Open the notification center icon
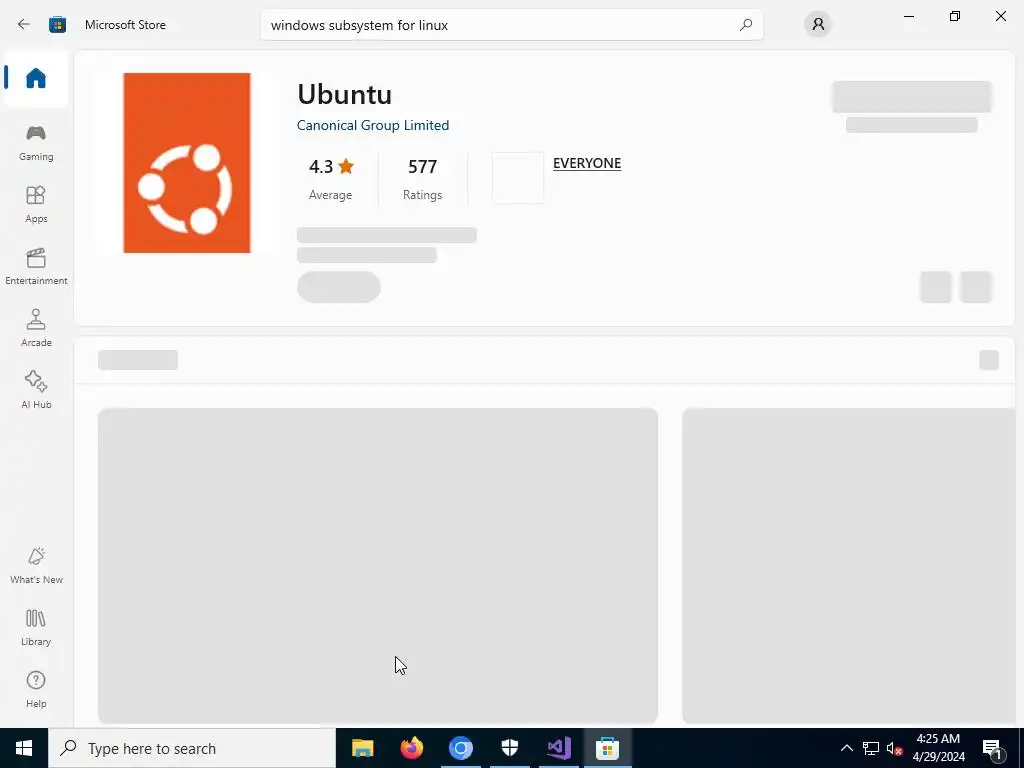 pyautogui.click(x=992, y=748)
